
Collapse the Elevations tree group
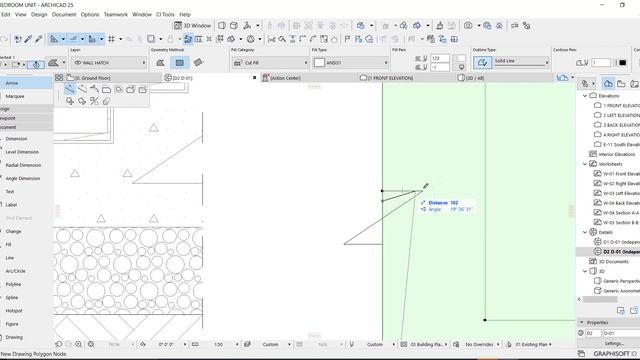click(x=585, y=96)
